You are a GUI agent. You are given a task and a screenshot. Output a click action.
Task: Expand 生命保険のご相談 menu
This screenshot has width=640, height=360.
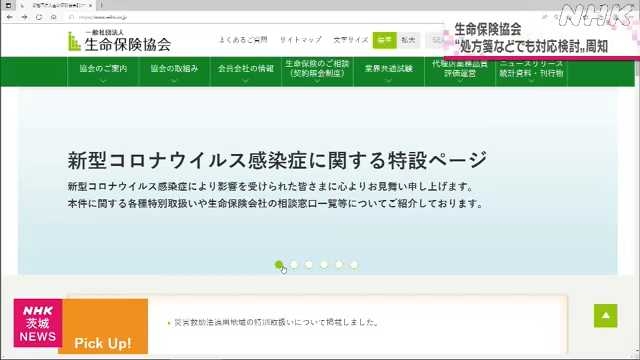[317, 71]
